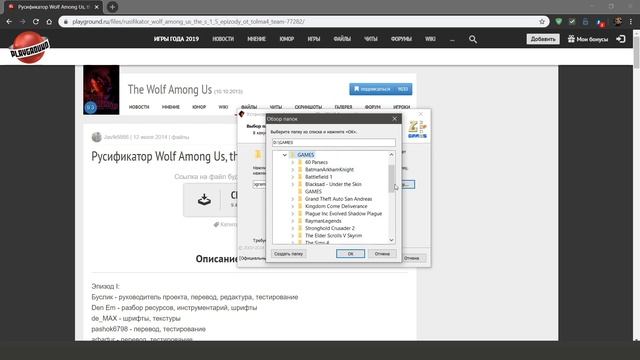Click OK in folder browse dialog
Screen dimensions: 640x360
[350, 254]
